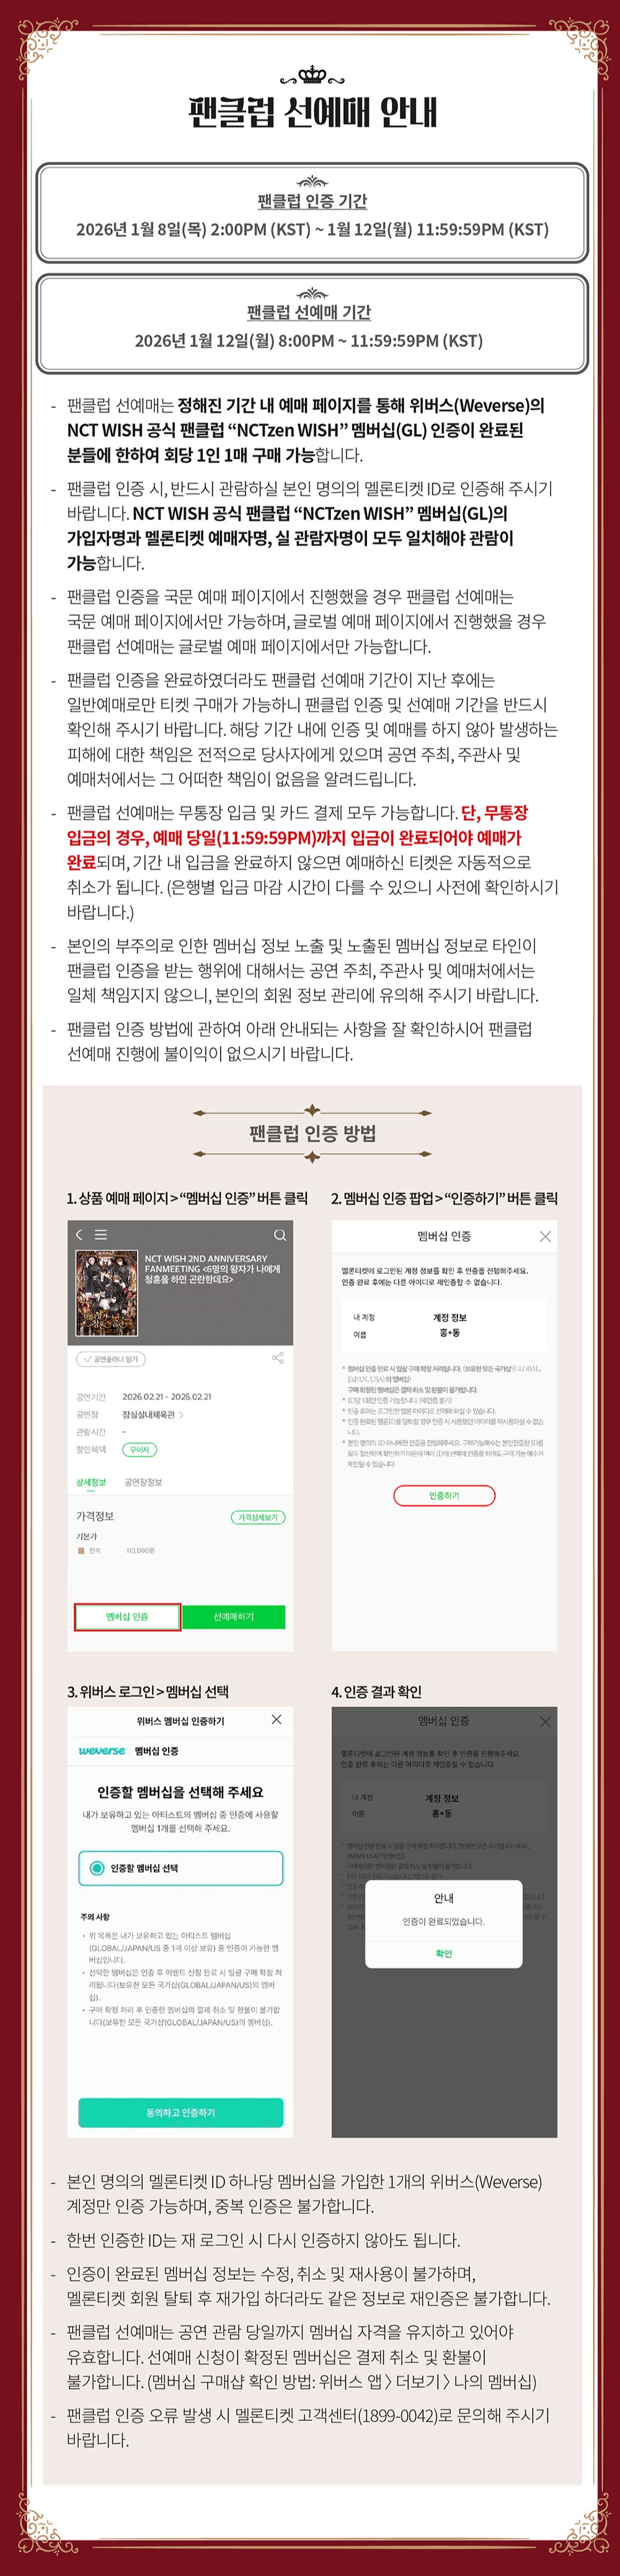Switch to the 공연장정보 tab
Image resolution: width=620 pixels, height=2576 pixels.
[143, 1482]
